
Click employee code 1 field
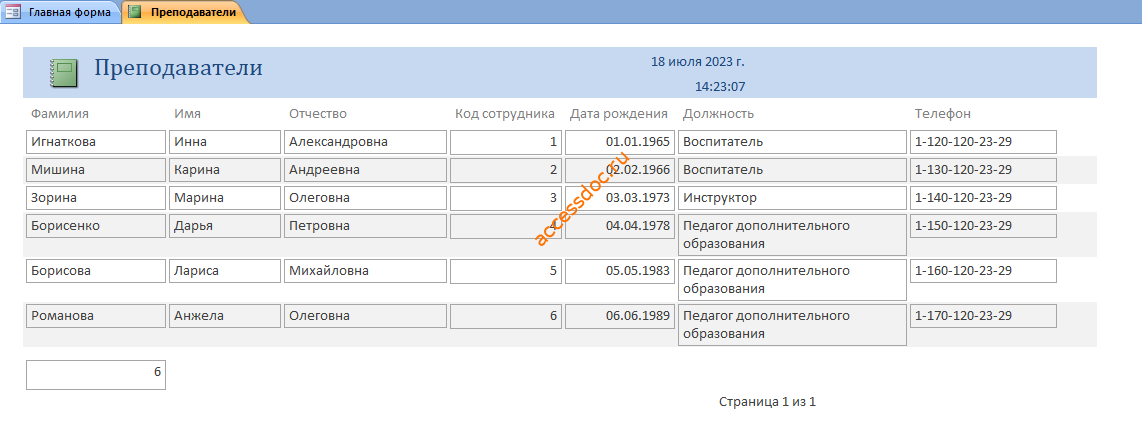click(x=505, y=142)
